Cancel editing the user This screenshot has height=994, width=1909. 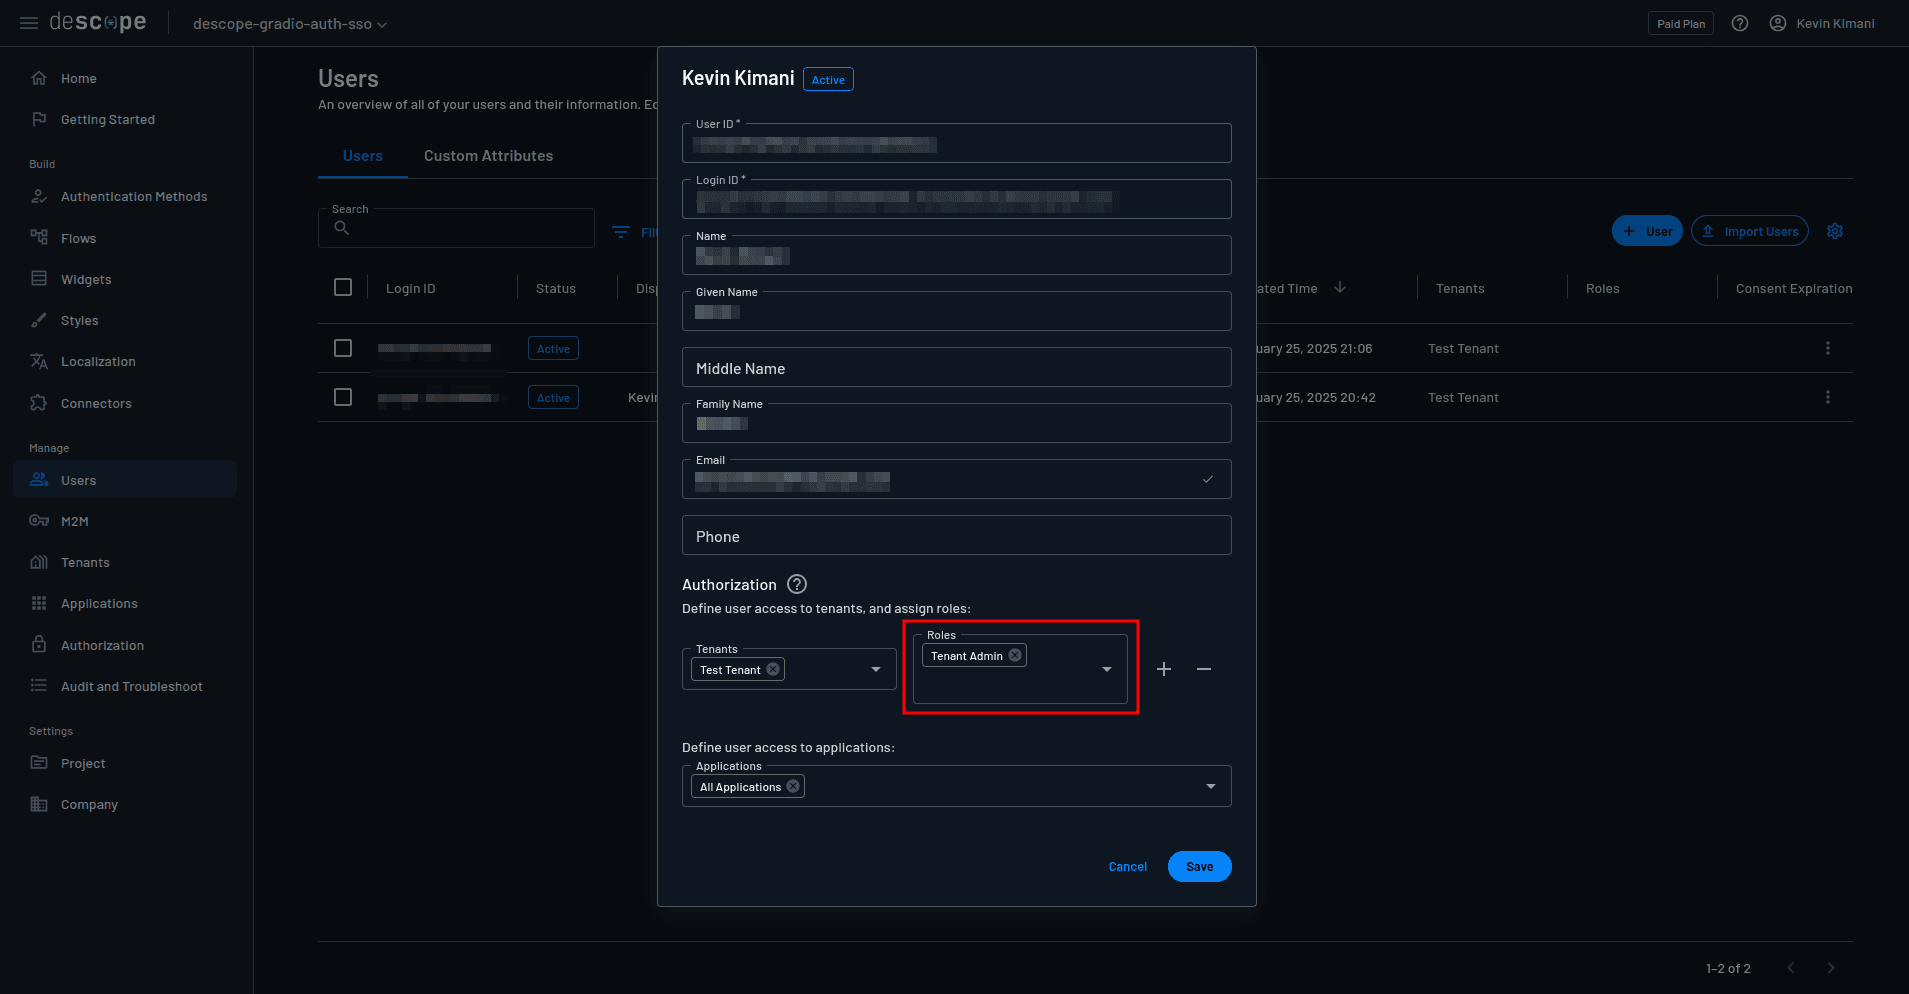pos(1128,867)
